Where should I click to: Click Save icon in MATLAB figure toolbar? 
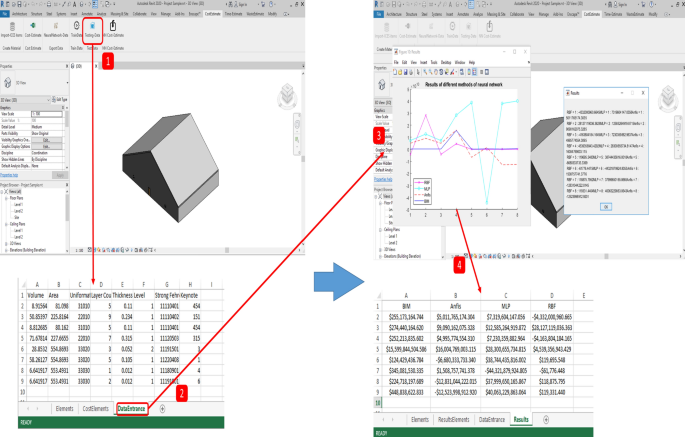[x=405, y=72]
